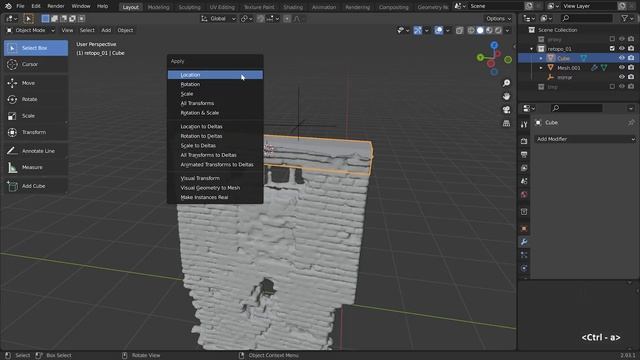The width and height of the screenshot is (640, 360).
Task: Click the new-selection mode icon in tool header
Action: point(45,19)
